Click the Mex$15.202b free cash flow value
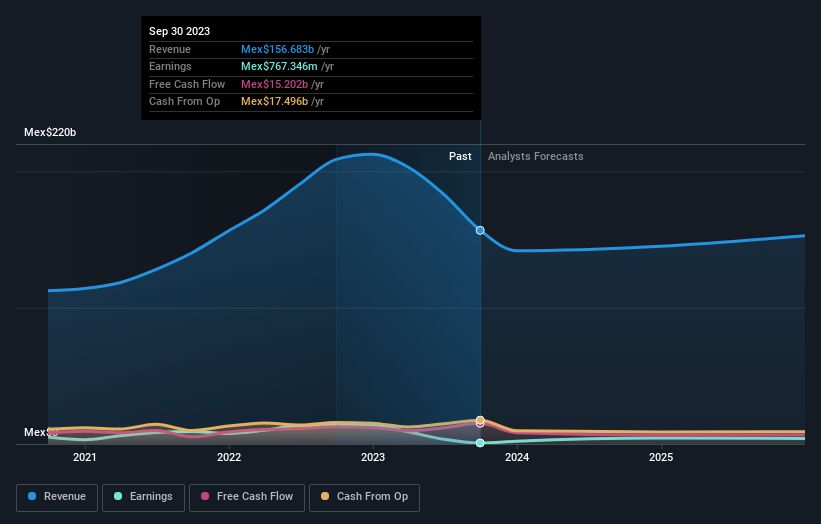821x524 pixels. click(x=274, y=84)
